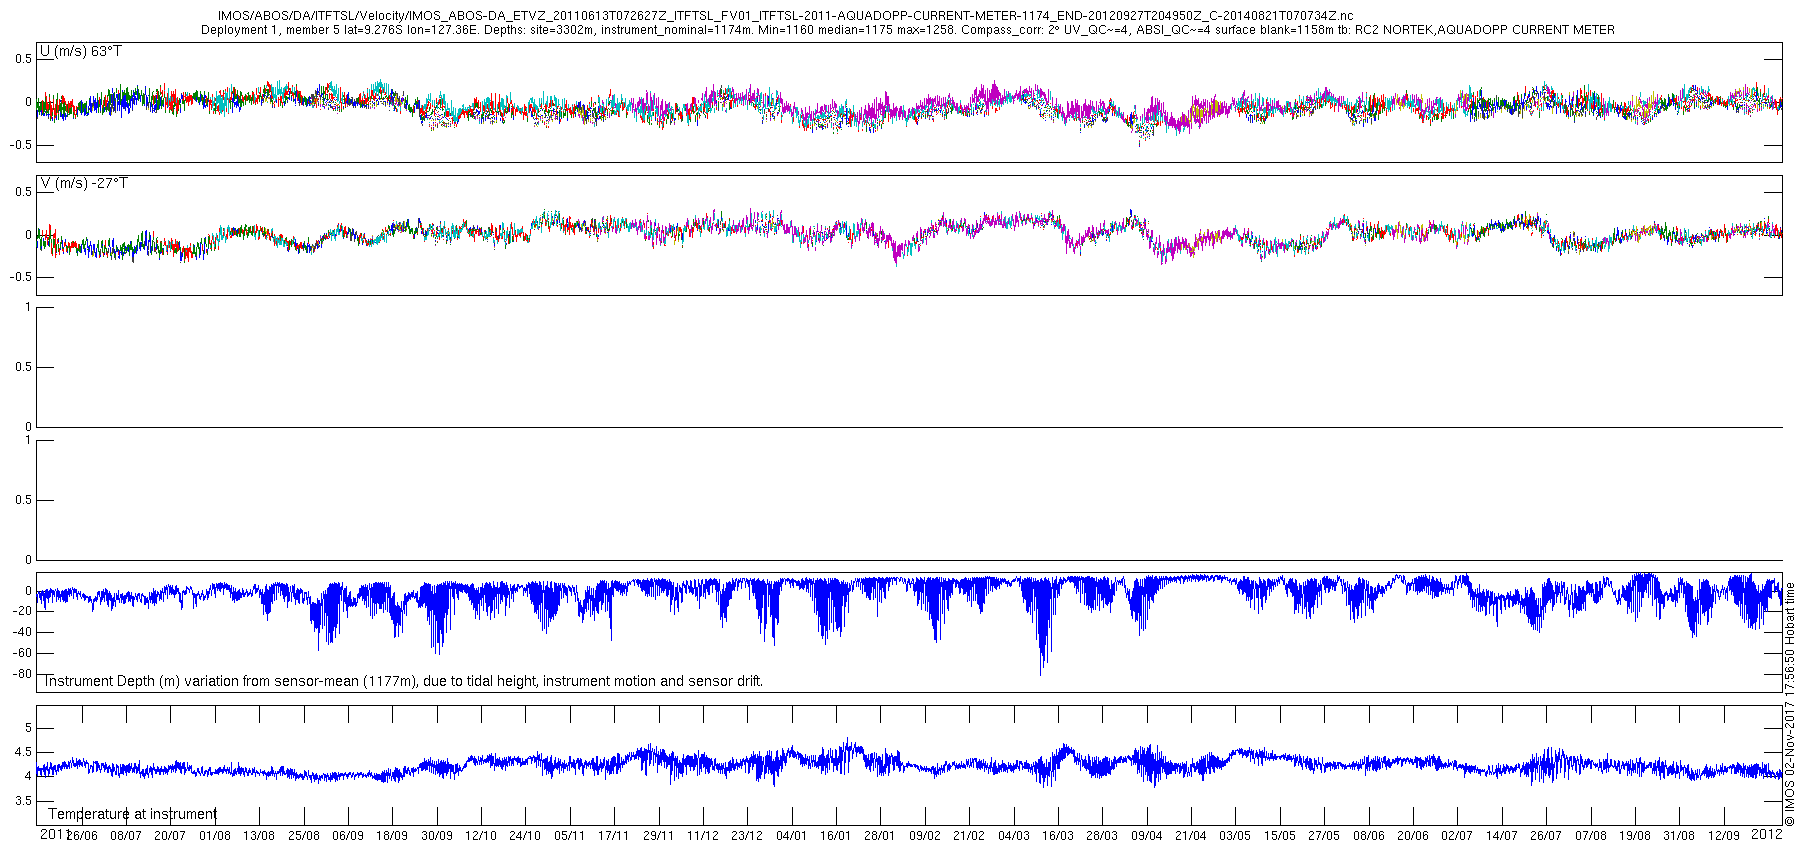Viewport: 1800px width, 850px height.
Task: Click the 3.5 tick on the temperature axis
Action: (x=23, y=801)
